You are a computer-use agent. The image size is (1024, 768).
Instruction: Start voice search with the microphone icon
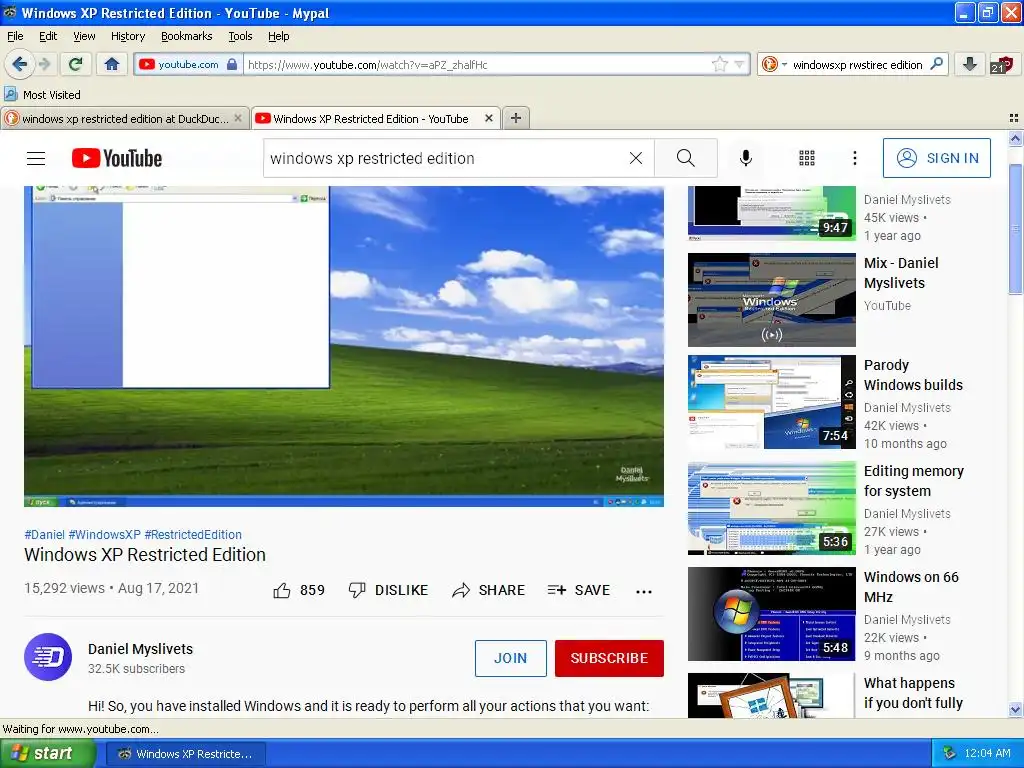(x=746, y=158)
